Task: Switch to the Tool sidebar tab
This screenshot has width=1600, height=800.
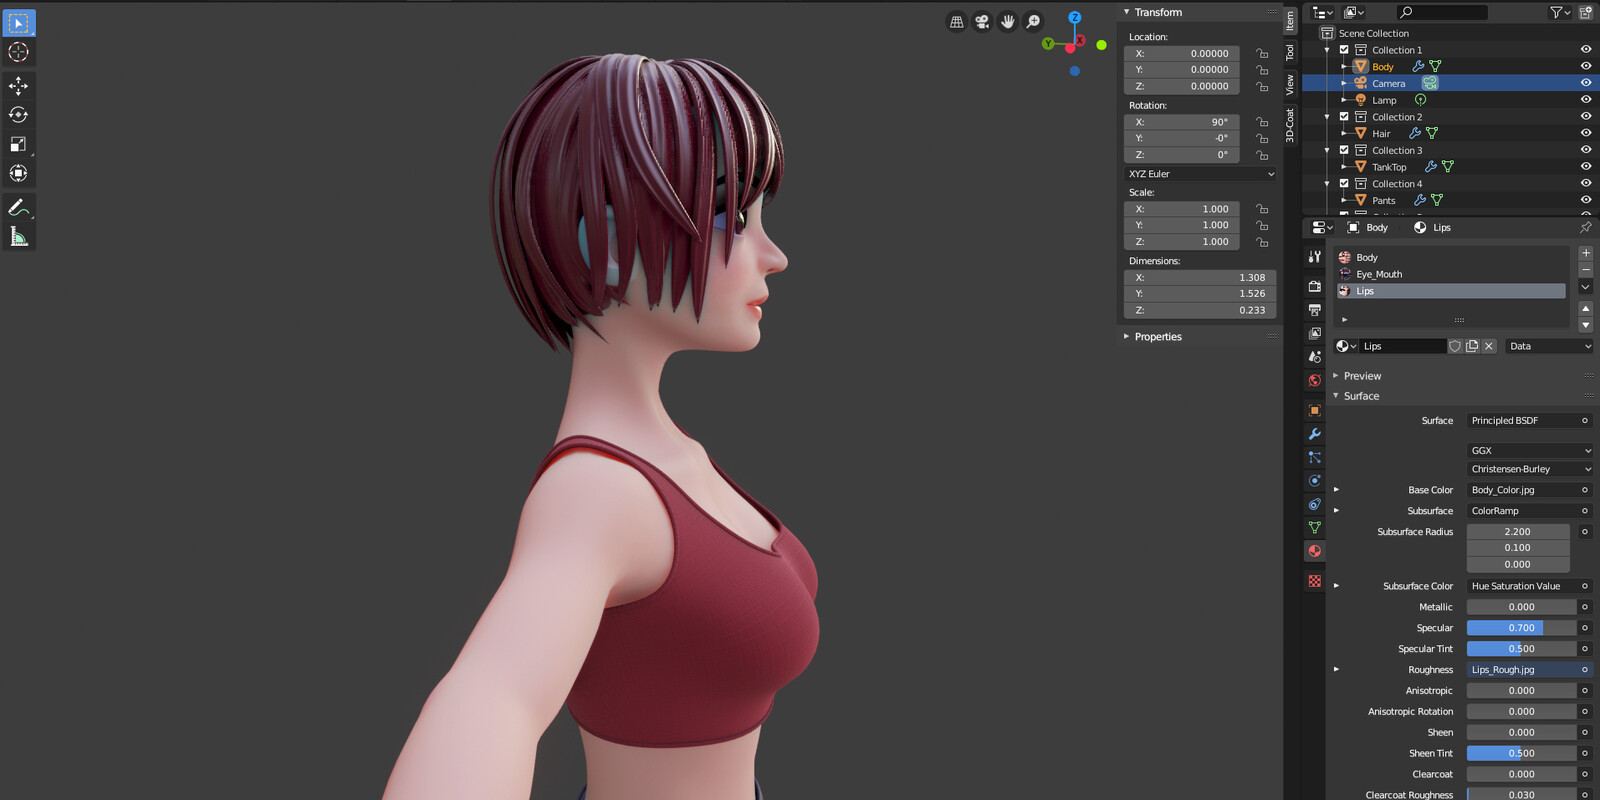Action: tap(1290, 52)
